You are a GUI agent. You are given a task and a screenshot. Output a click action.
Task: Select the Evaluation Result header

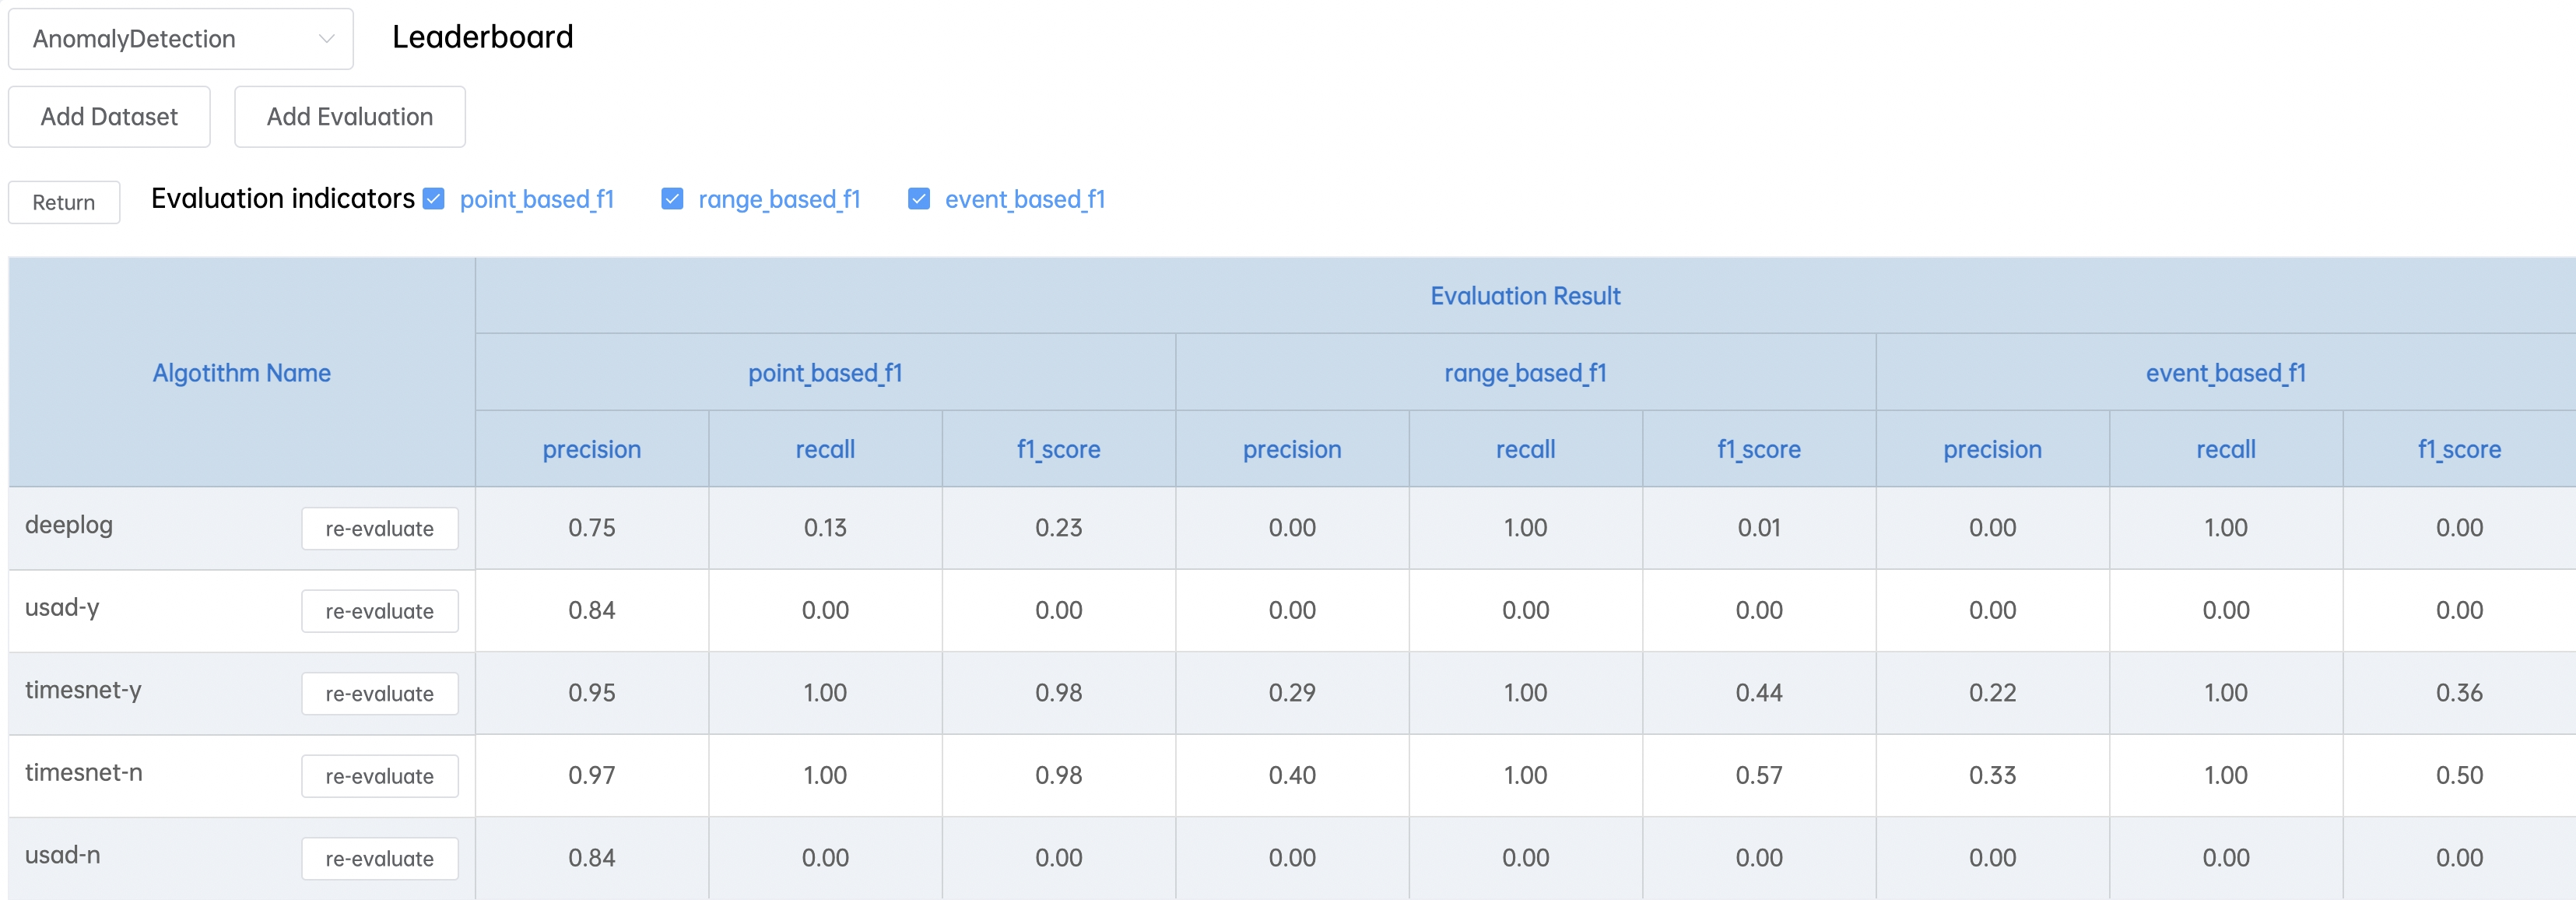1524,296
